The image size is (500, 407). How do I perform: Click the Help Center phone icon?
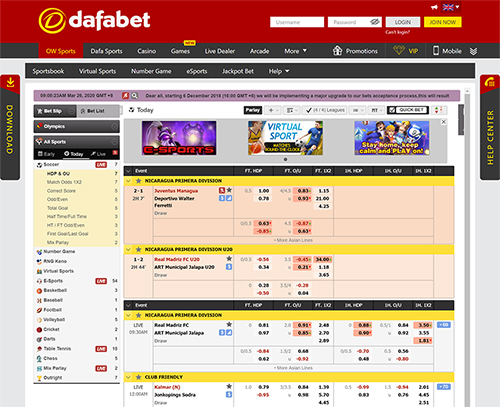coord(490,82)
